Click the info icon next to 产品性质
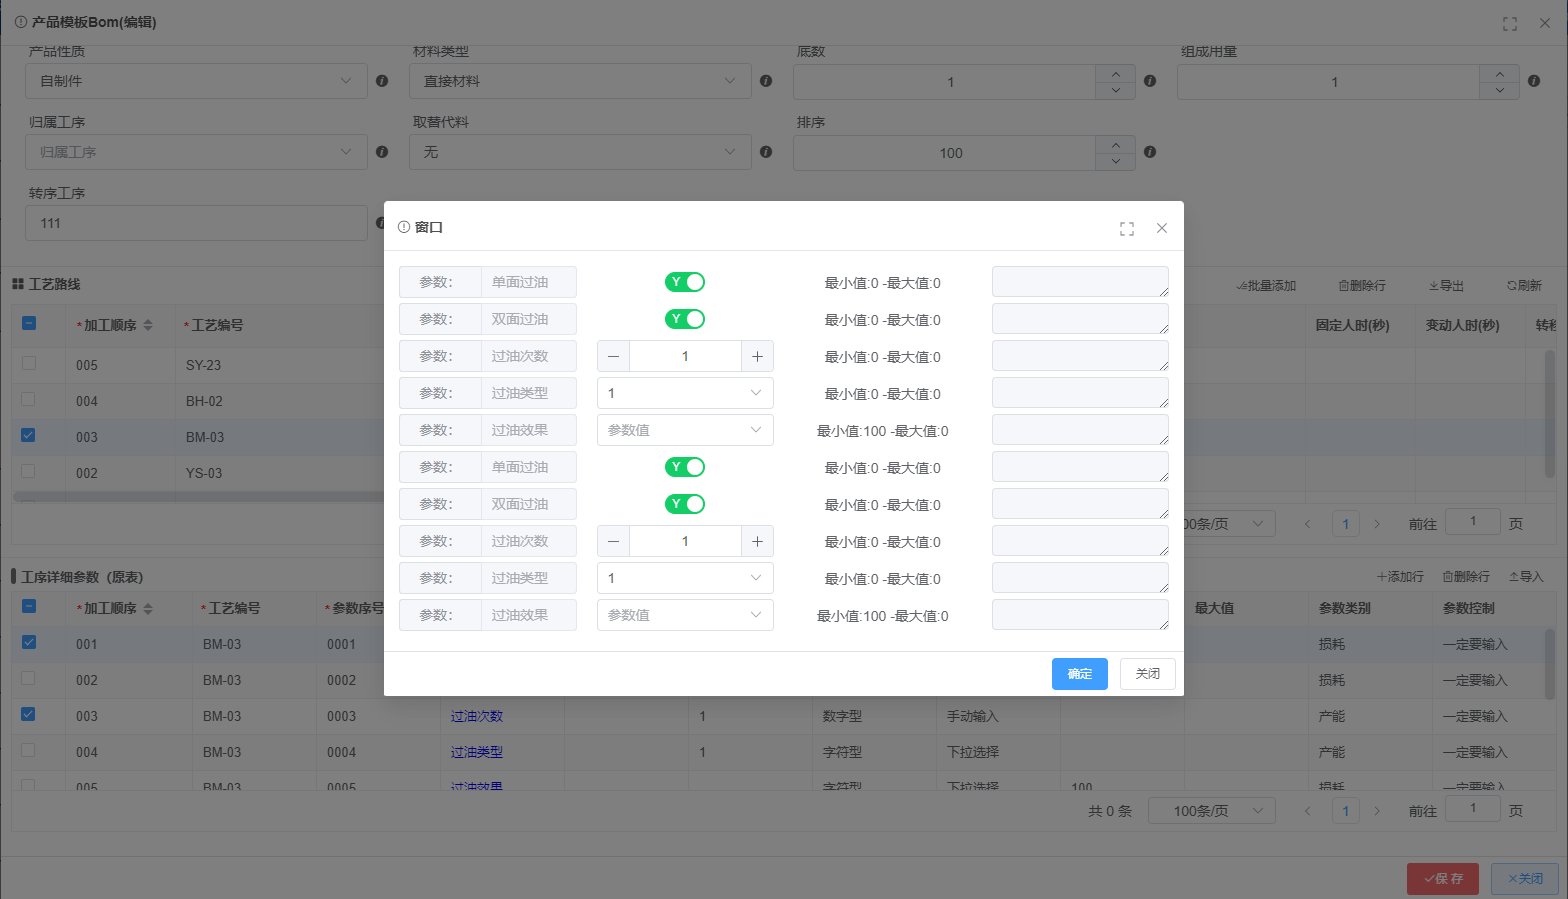 coord(382,81)
